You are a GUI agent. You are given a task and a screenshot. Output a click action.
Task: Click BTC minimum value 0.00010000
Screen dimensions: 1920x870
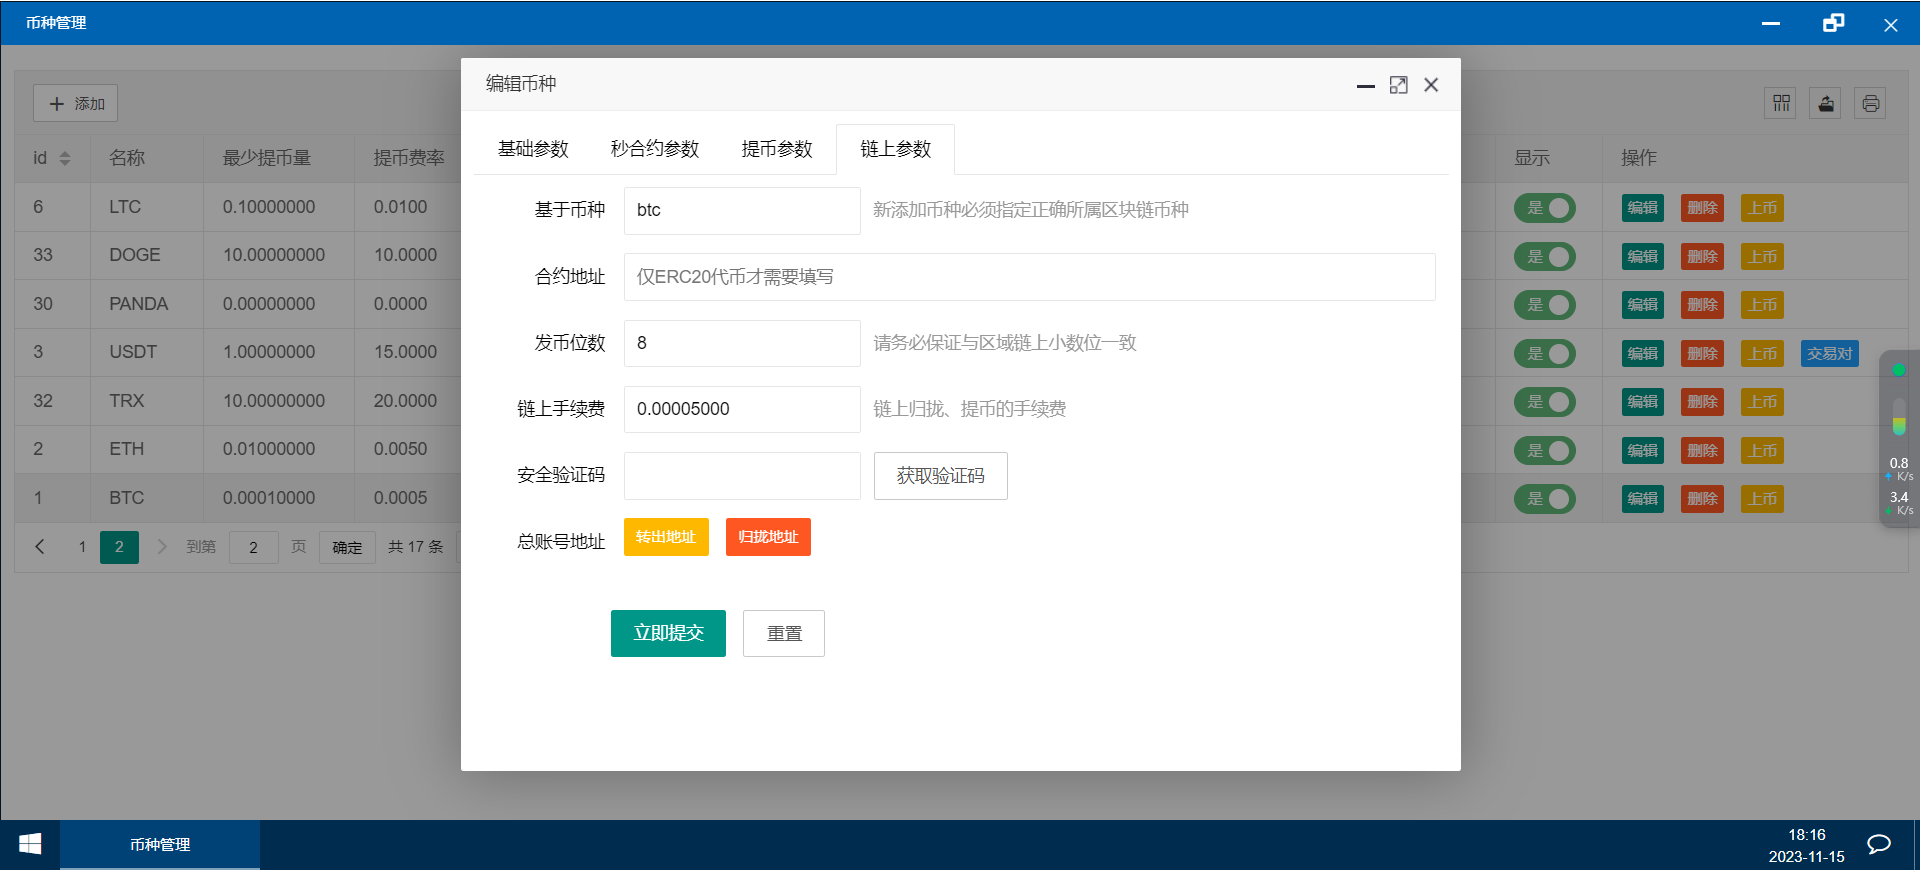tap(269, 498)
